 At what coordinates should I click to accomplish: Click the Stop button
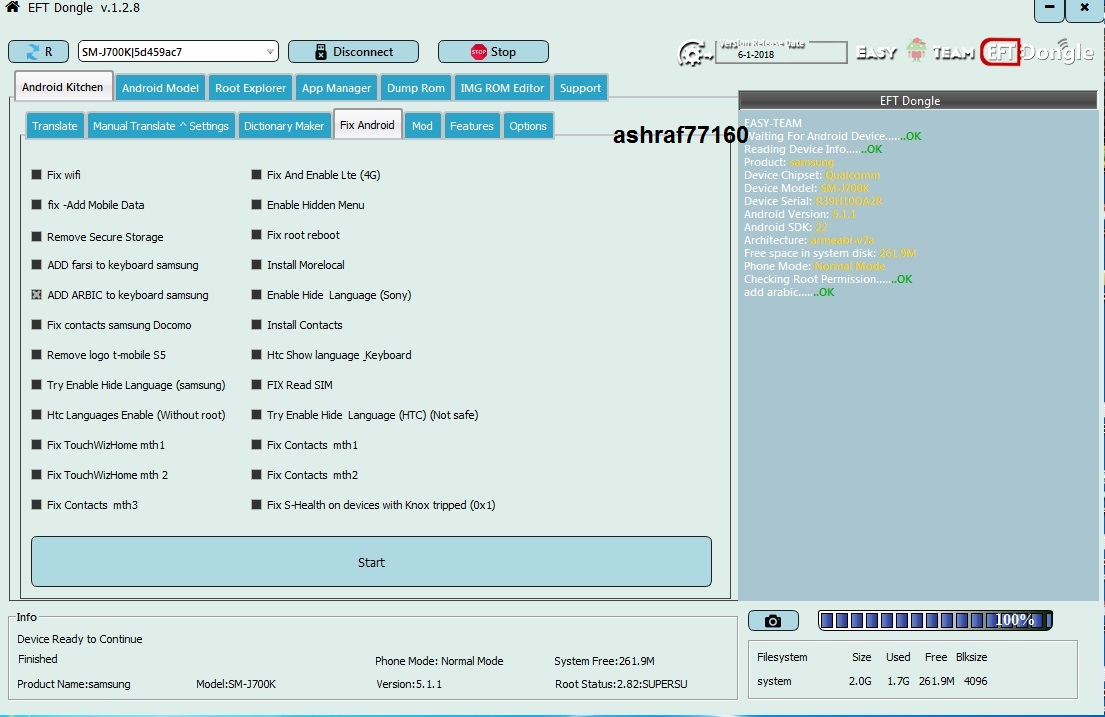tap(493, 51)
